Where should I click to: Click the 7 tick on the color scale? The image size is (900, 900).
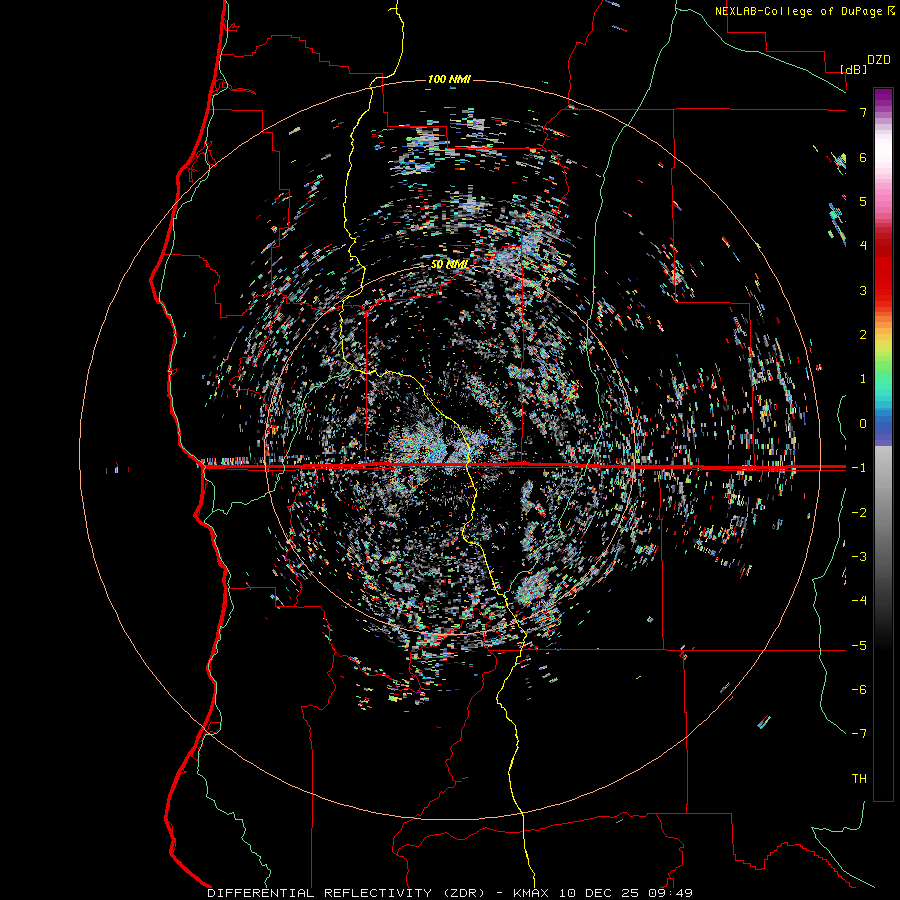(x=863, y=112)
